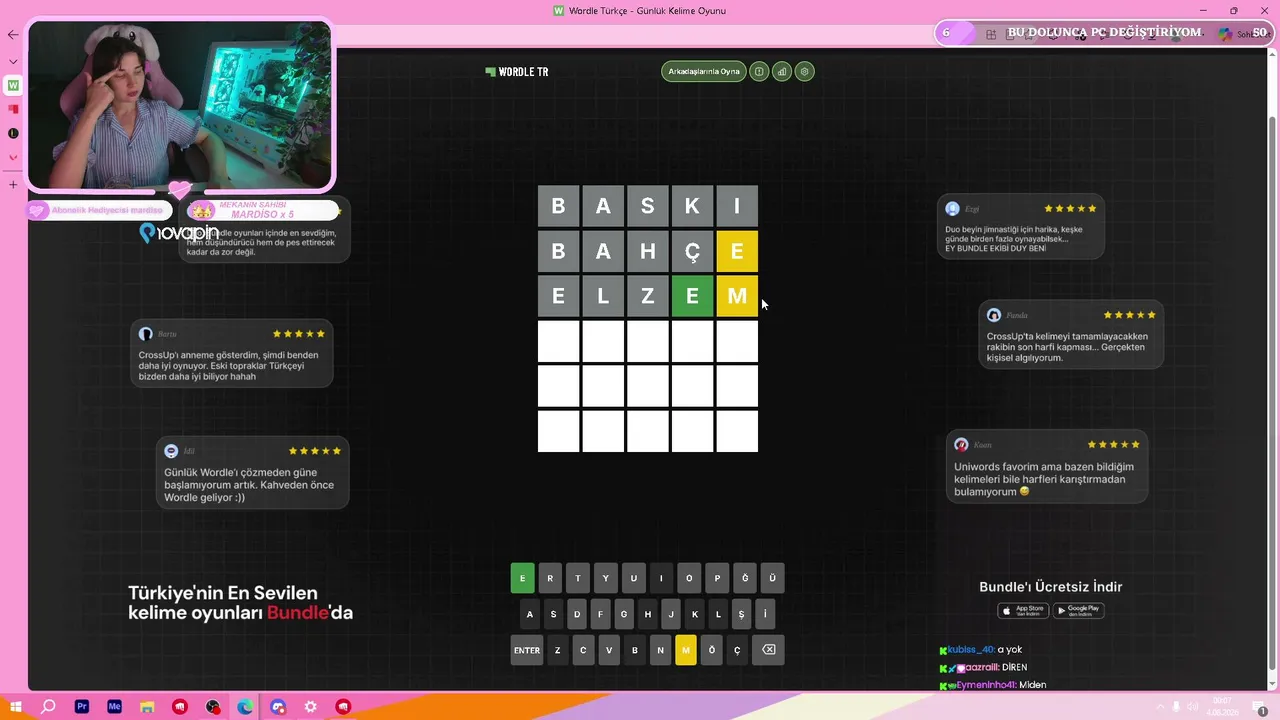Click the App Store download badge
The width and height of the screenshot is (1280, 720).
click(x=1023, y=610)
